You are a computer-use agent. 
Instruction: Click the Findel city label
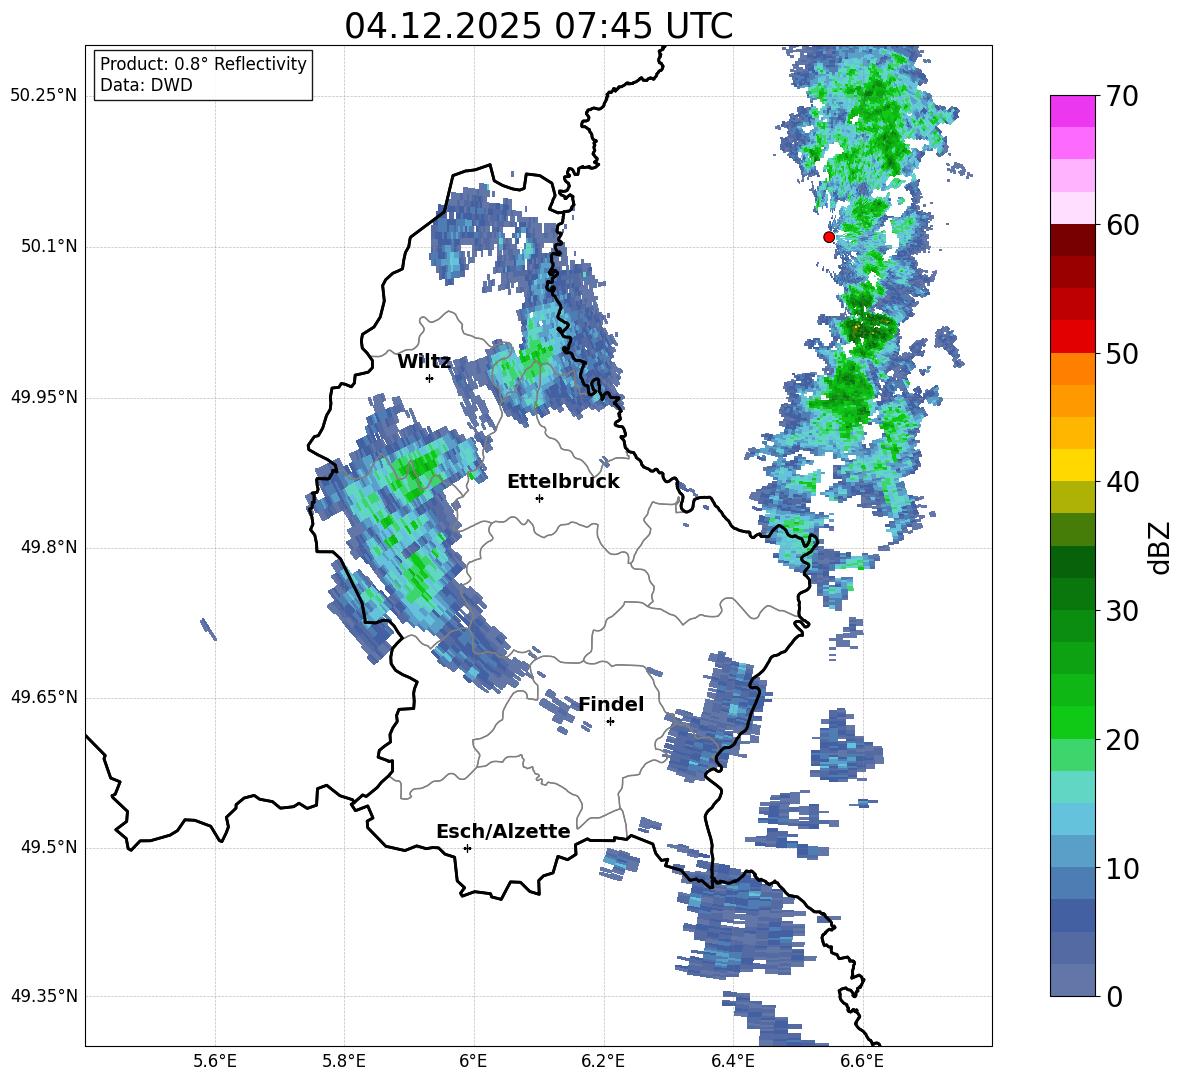[611, 704]
